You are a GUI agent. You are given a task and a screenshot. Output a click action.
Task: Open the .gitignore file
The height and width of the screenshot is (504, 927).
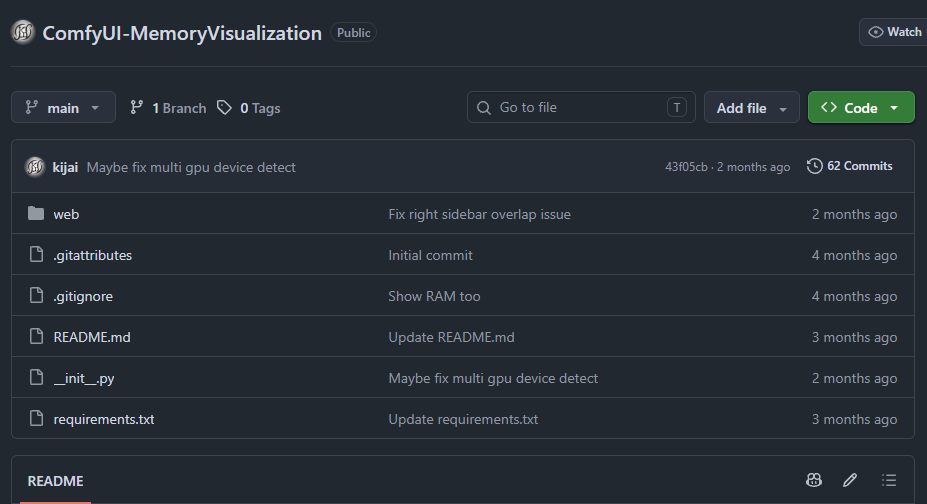(x=83, y=296)
